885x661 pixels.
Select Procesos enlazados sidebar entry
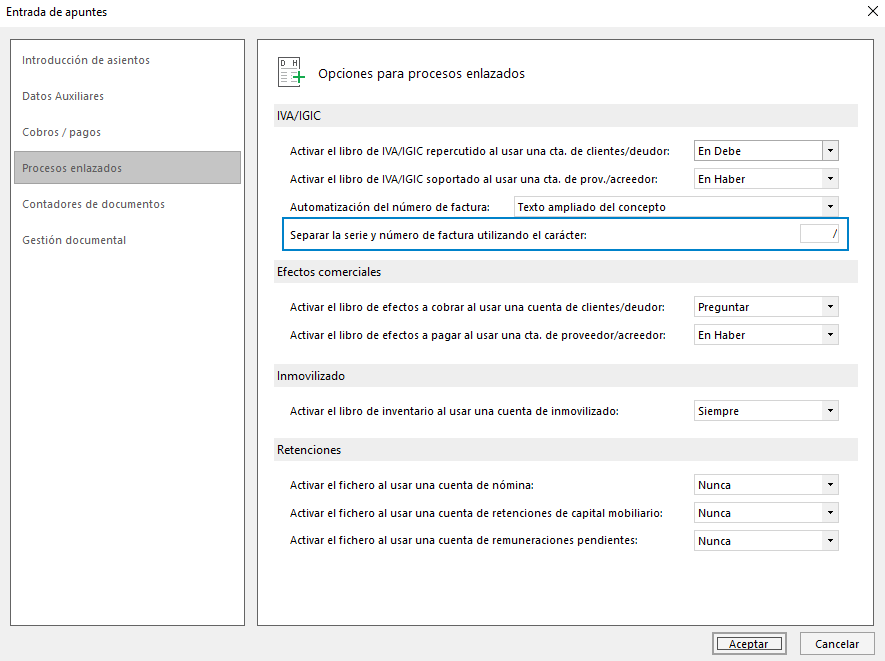coord(128,168)
